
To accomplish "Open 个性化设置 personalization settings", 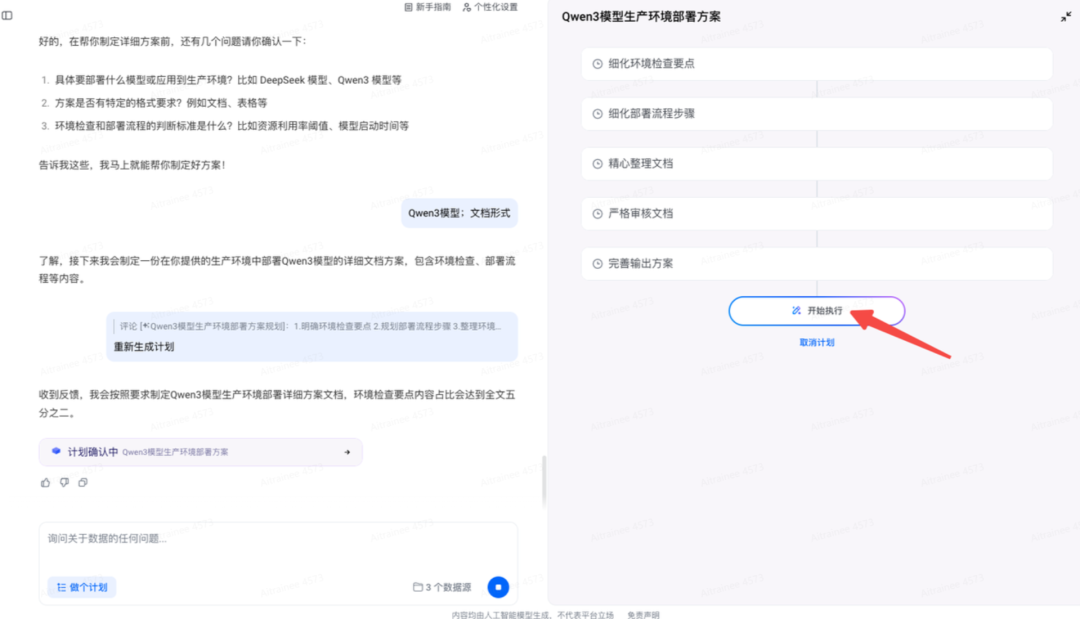I will tap(490, 7).
